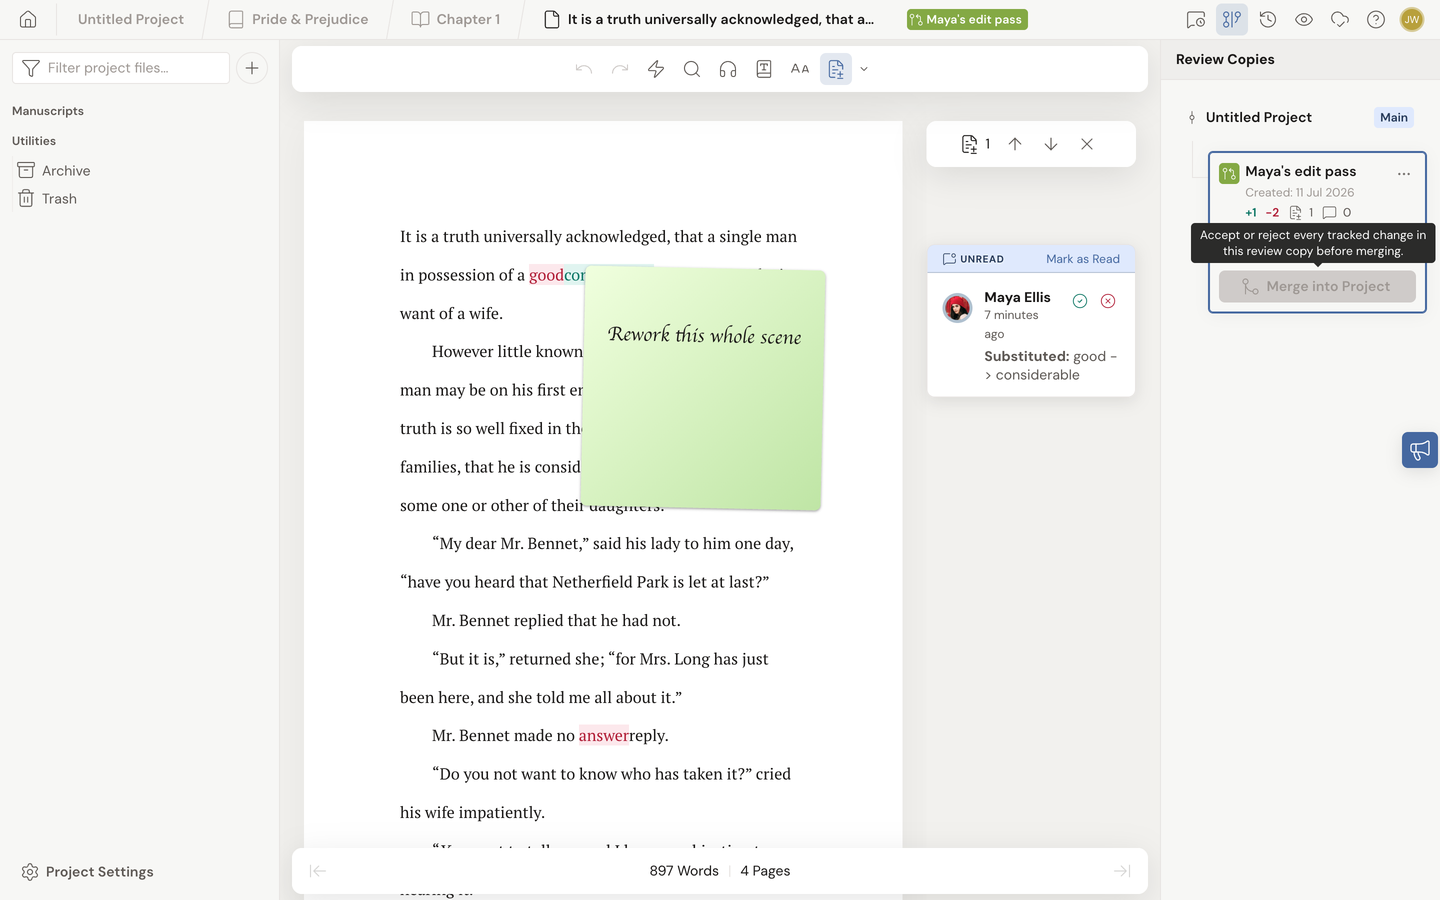Viewport: 1440px width, 900px height.
Task: Click the filter funnel icon
Action: 31,68
